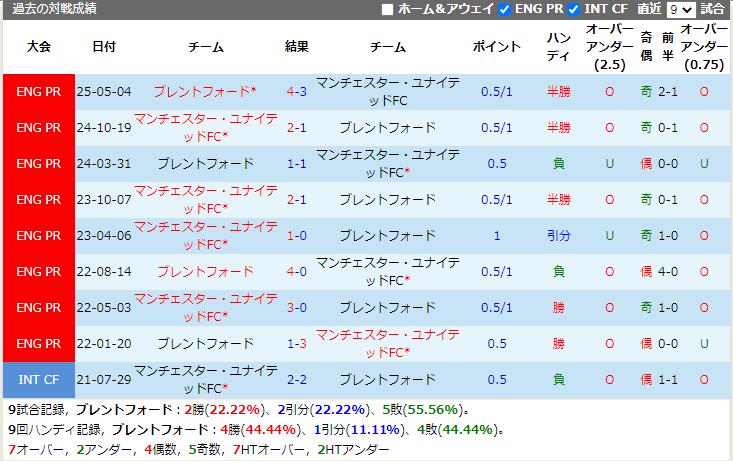Click the 前半 column header
Image resolution: width=733 pixels, height=461 pixels.
click(x=668, y=47)
